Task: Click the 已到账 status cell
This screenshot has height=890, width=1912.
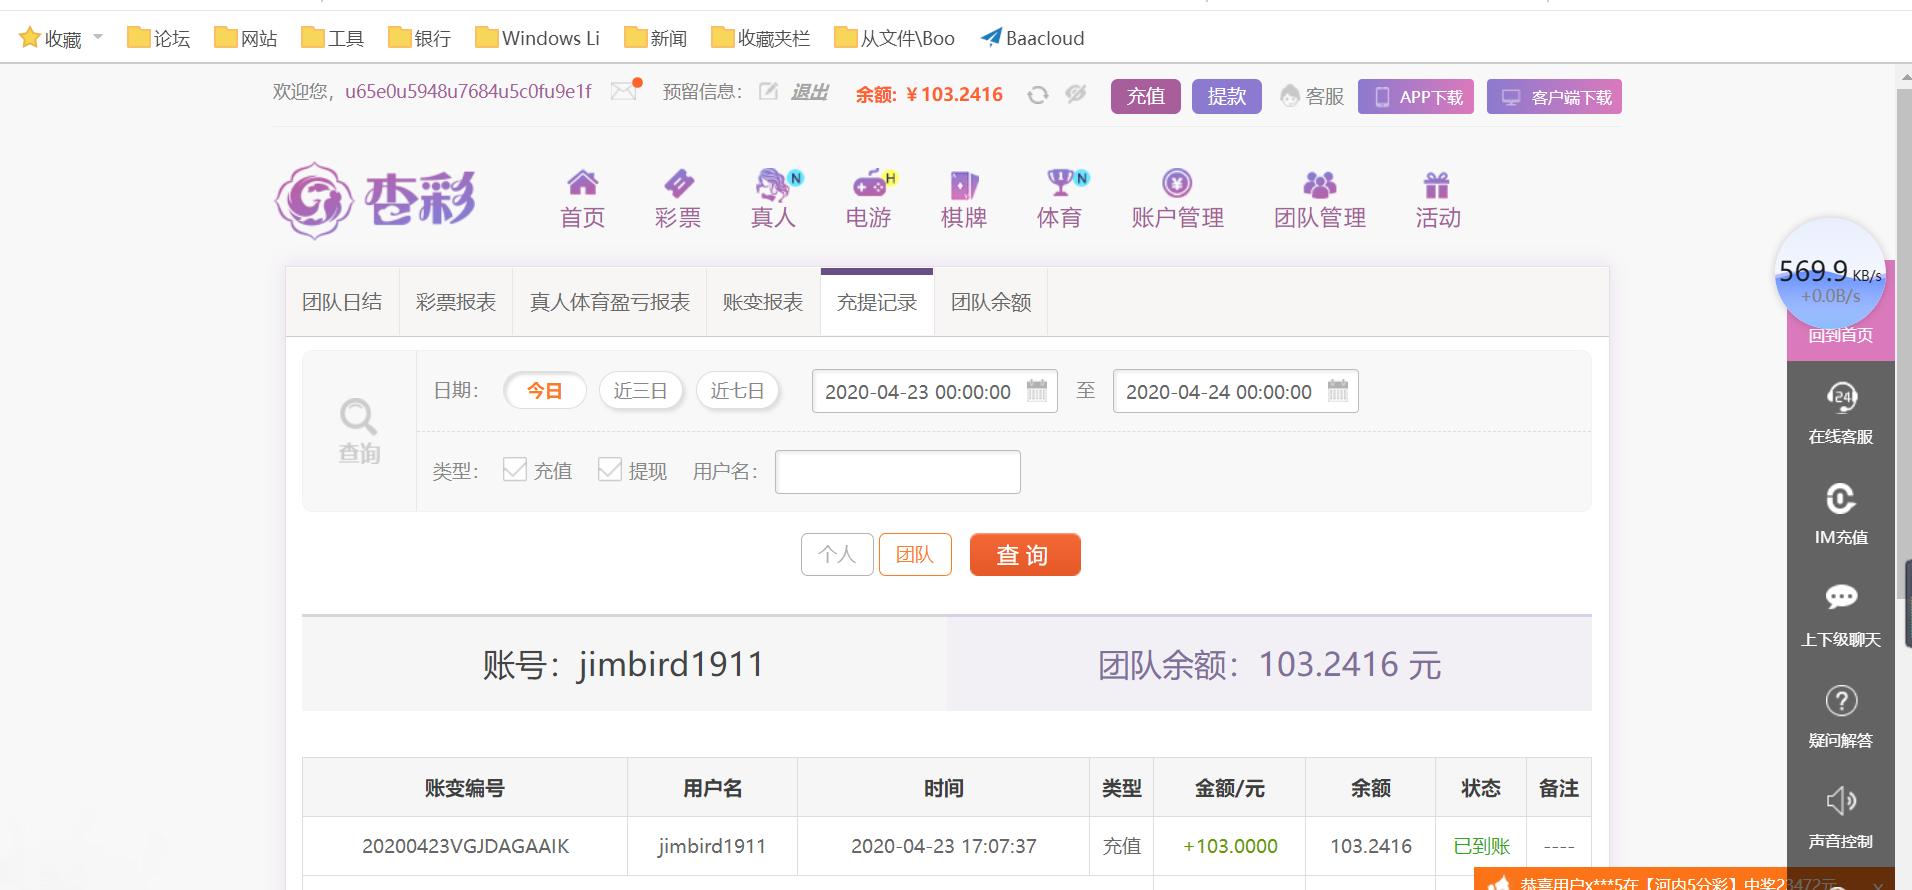Action: coord(1481,846)
